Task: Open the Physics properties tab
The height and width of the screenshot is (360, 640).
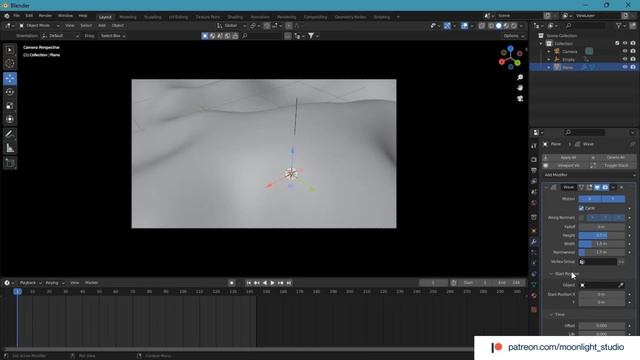Action: coord(534,263)
